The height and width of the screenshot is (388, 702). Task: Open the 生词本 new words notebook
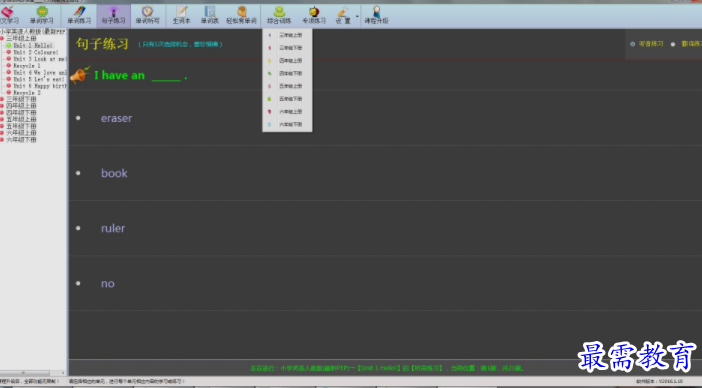[x=182, y=16]
